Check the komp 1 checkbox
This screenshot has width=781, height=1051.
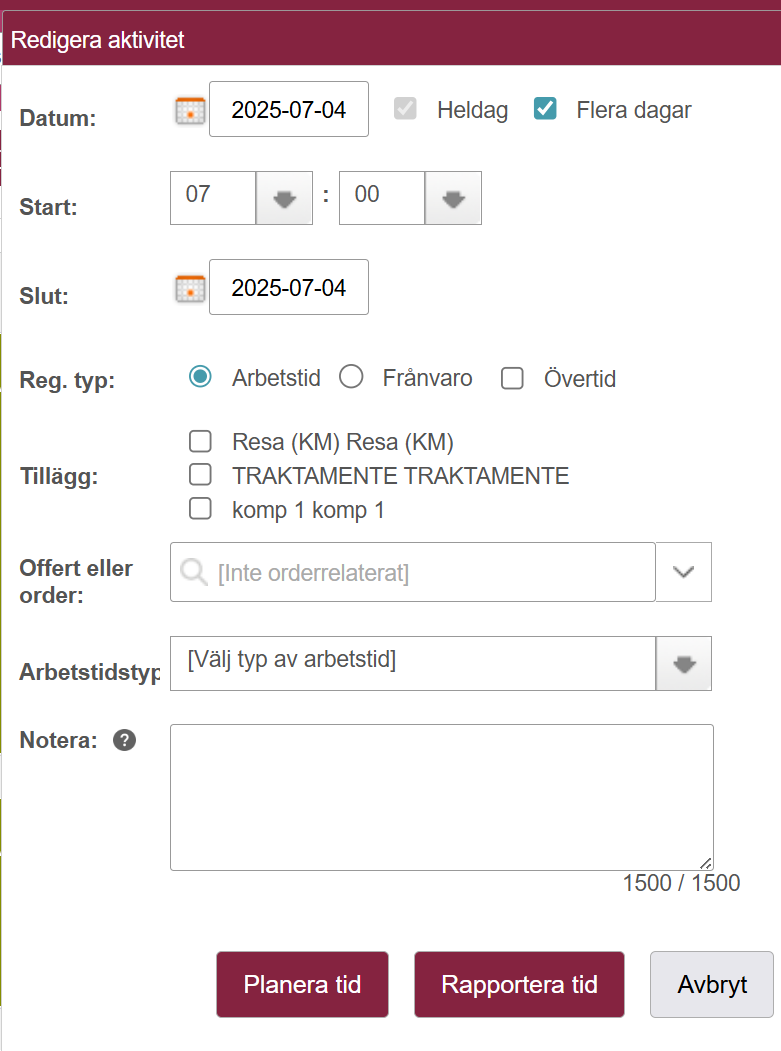click(200, 508)
